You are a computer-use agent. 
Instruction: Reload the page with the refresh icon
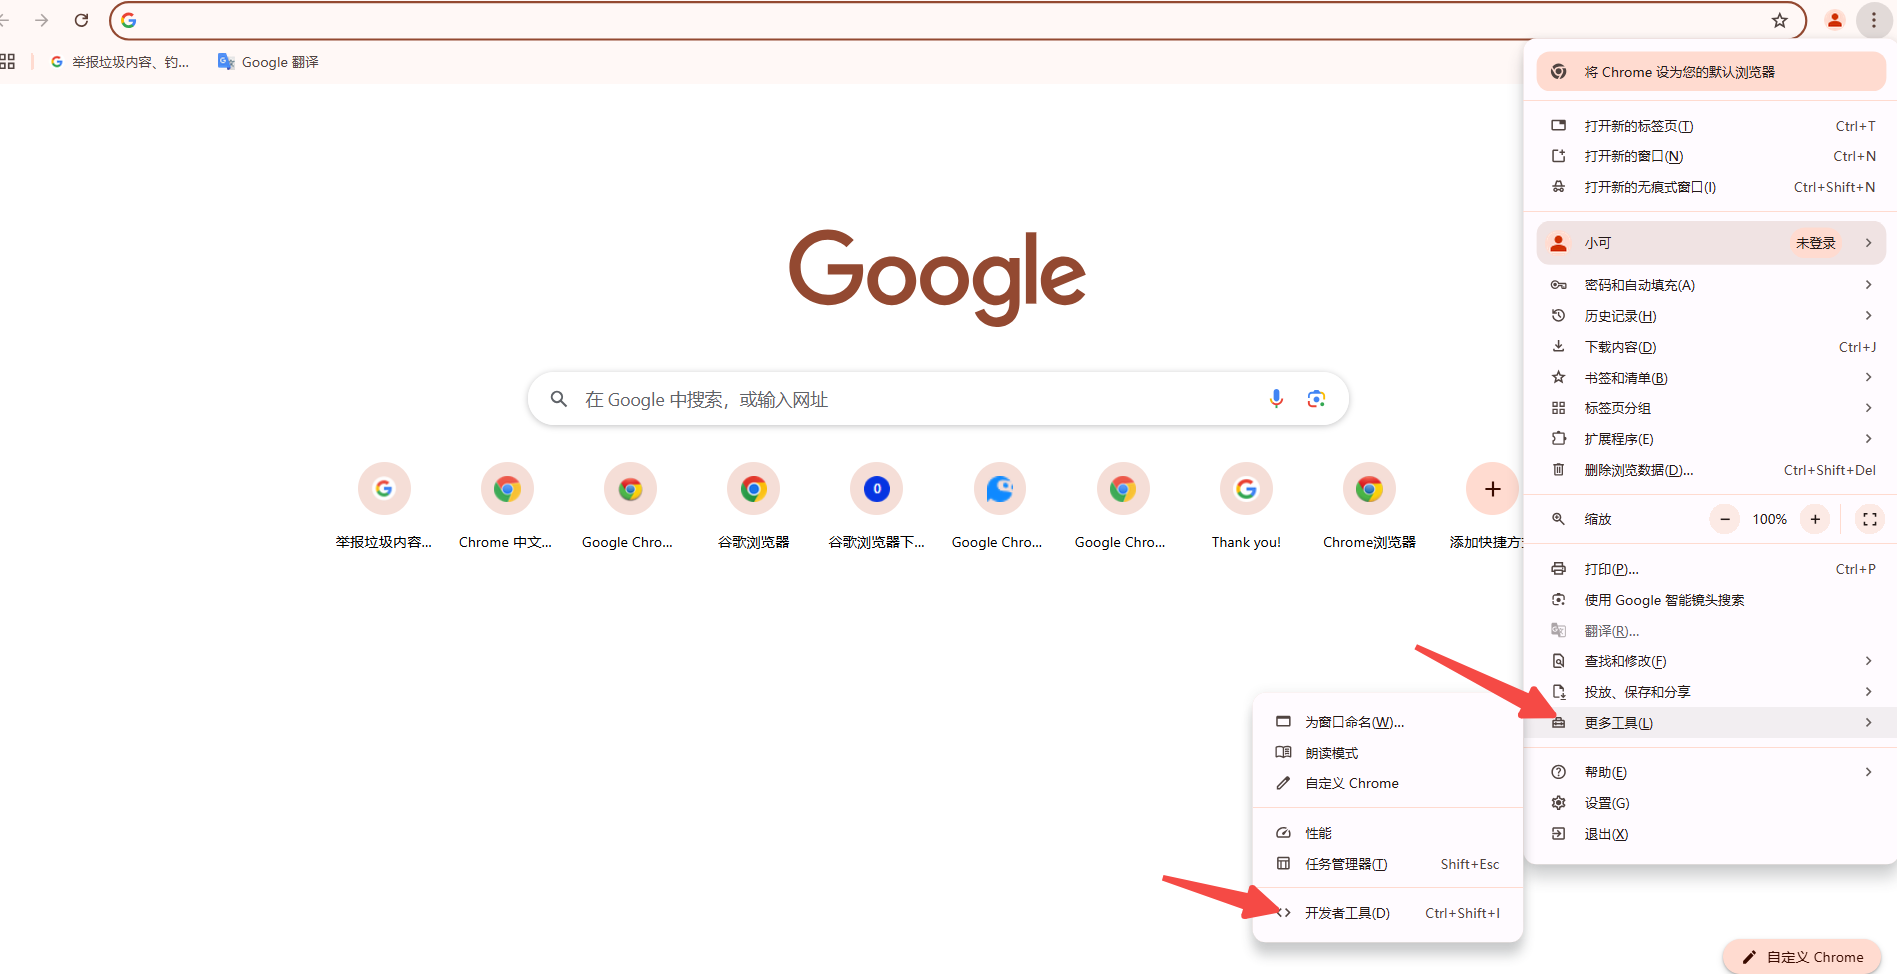click(82, 20)
